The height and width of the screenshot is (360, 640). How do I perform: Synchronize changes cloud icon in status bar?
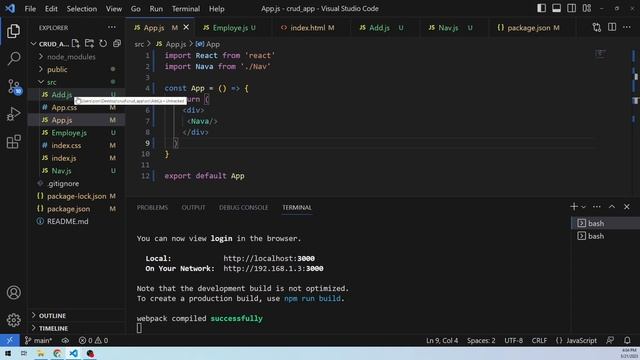tap(65, 340)
